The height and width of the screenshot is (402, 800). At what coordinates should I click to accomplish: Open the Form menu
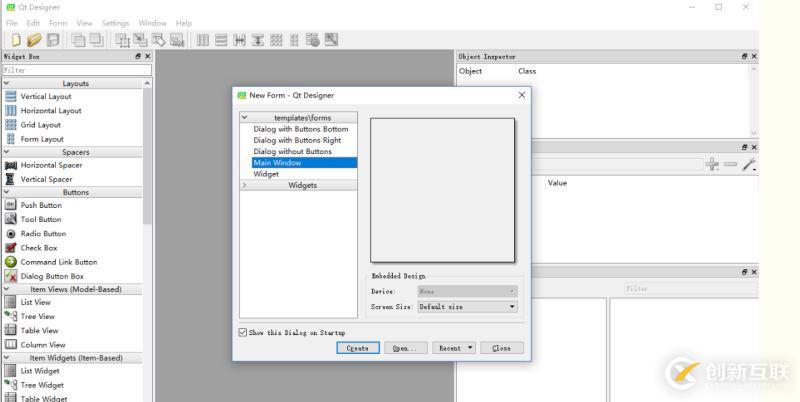58,23
